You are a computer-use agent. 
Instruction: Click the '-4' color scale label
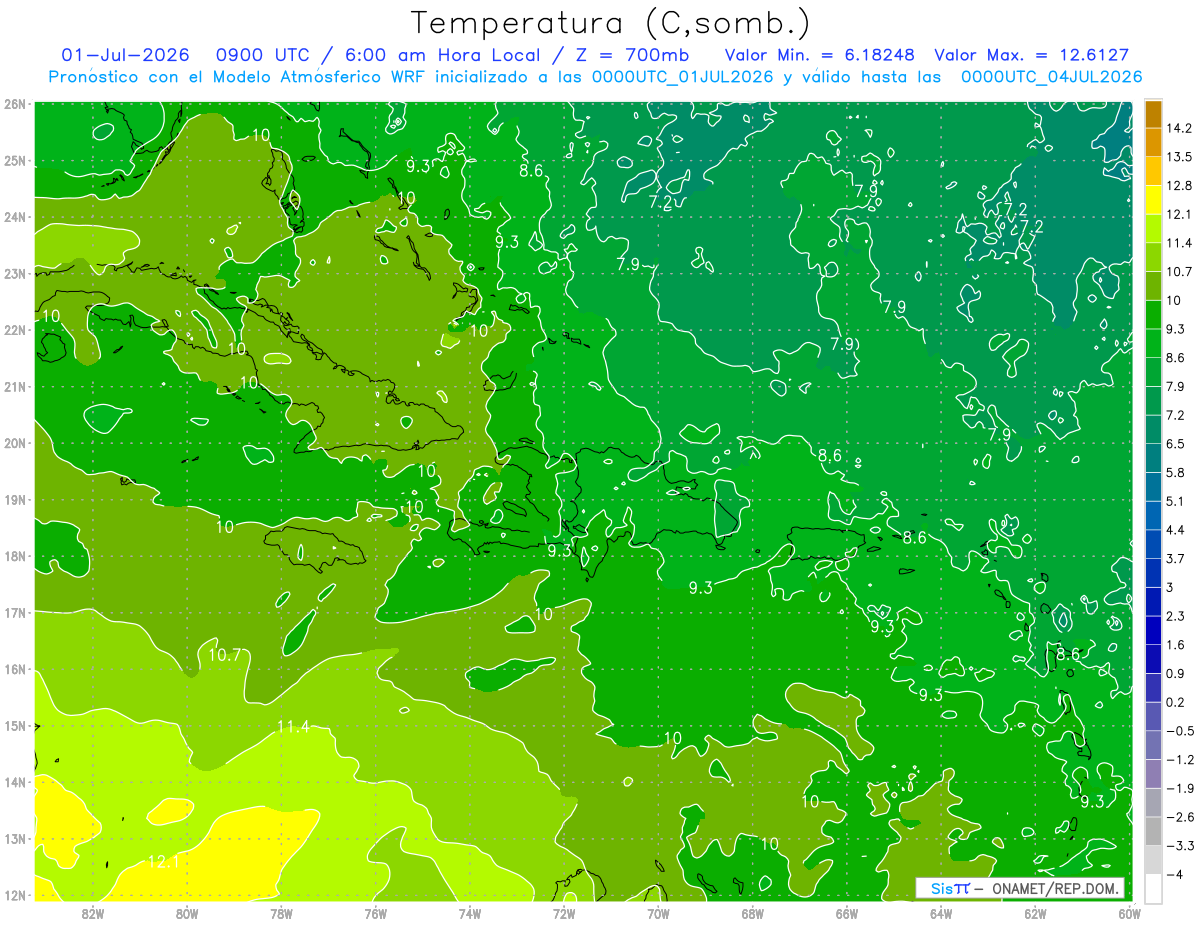pos(1176,875)
